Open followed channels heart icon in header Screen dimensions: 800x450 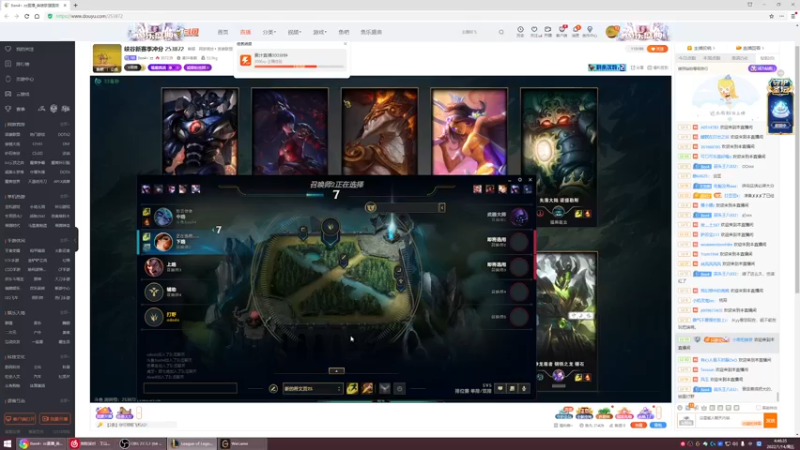pyautogui.click(x=534, y=30)
